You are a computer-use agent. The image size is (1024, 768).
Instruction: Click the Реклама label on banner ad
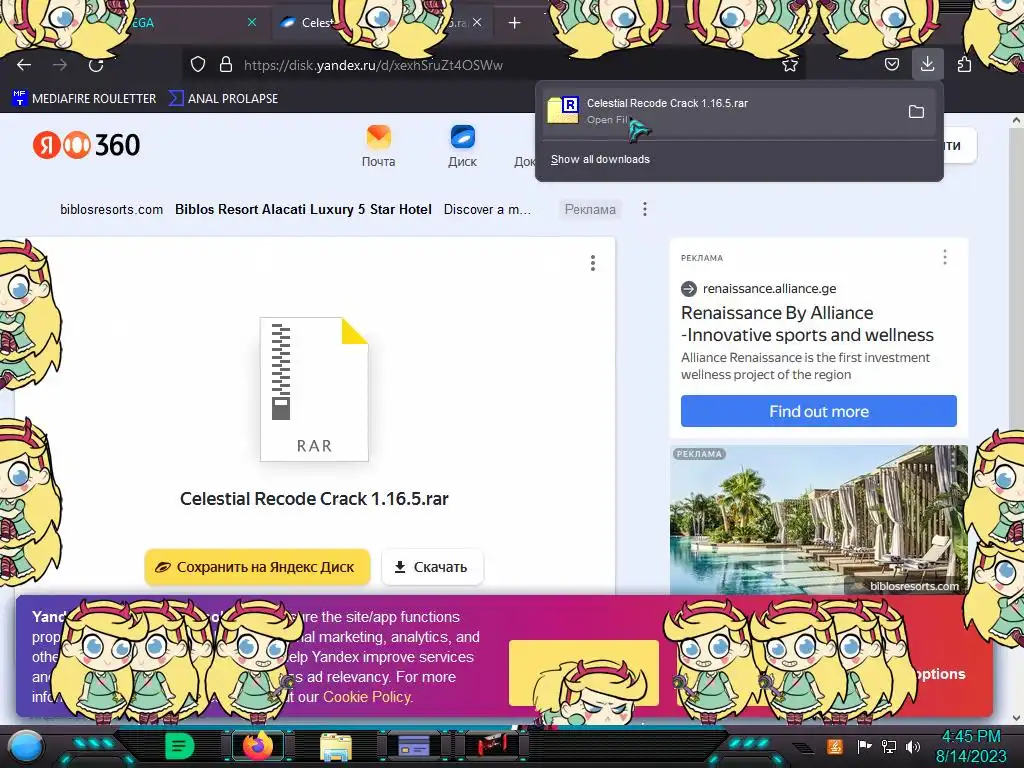click(590, 210)
